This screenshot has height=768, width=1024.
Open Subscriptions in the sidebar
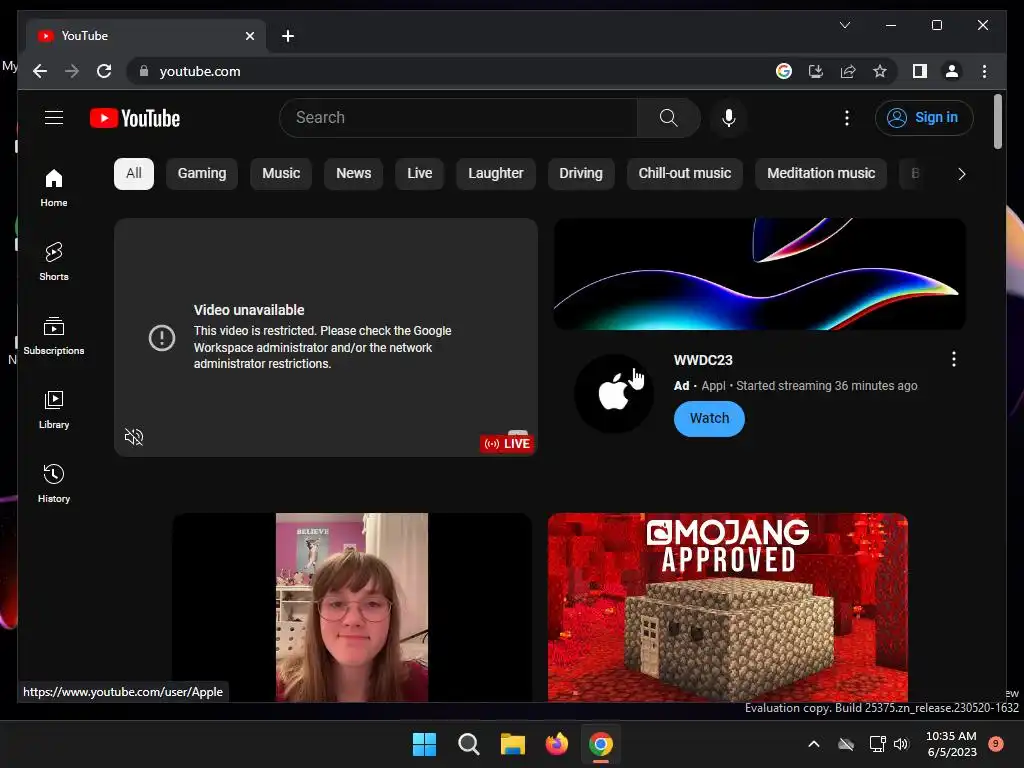54,336
